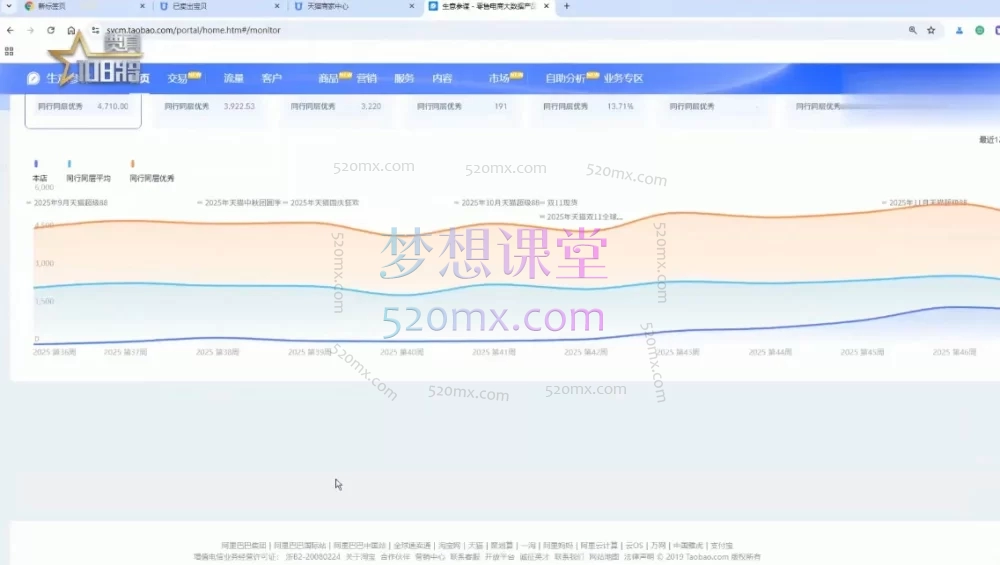Reload the page with the refresh icon

coord(51,30)
